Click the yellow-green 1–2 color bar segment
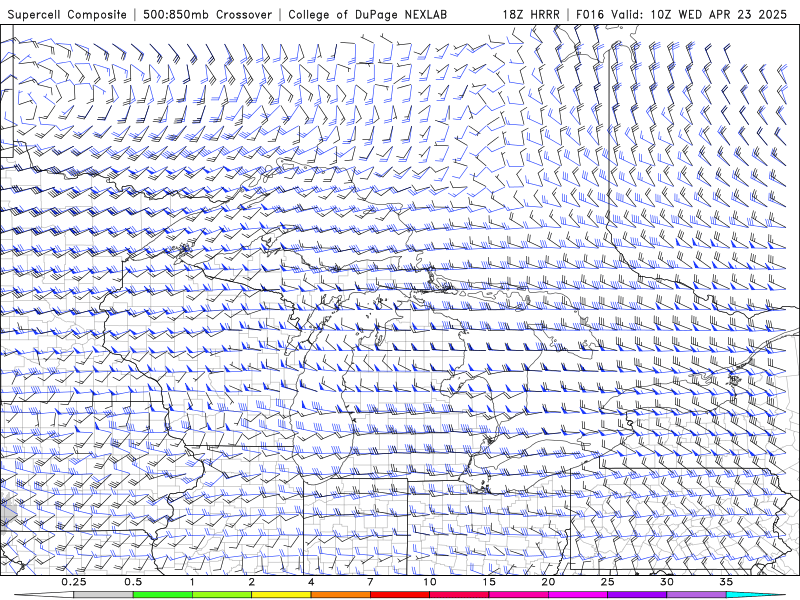The image size is (800, 600). point(222,595)
